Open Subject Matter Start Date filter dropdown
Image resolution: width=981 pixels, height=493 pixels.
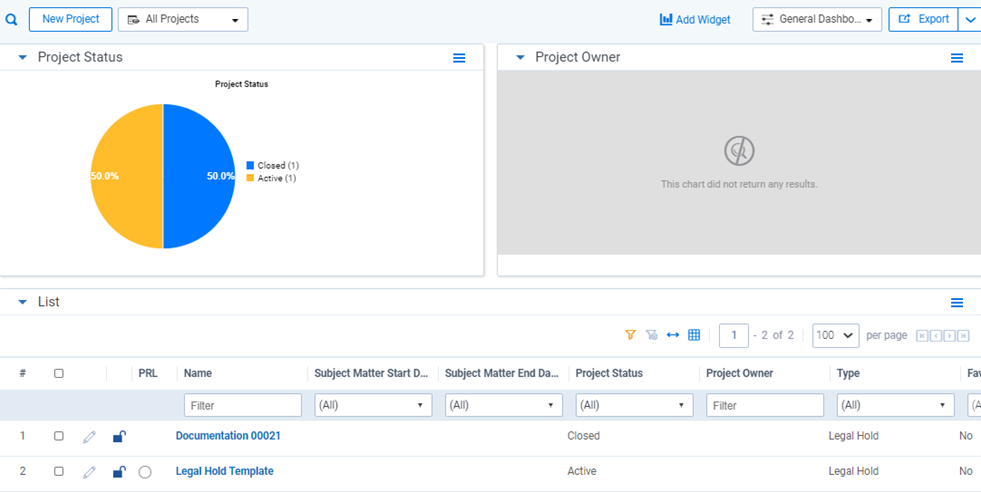coord(374,405)
